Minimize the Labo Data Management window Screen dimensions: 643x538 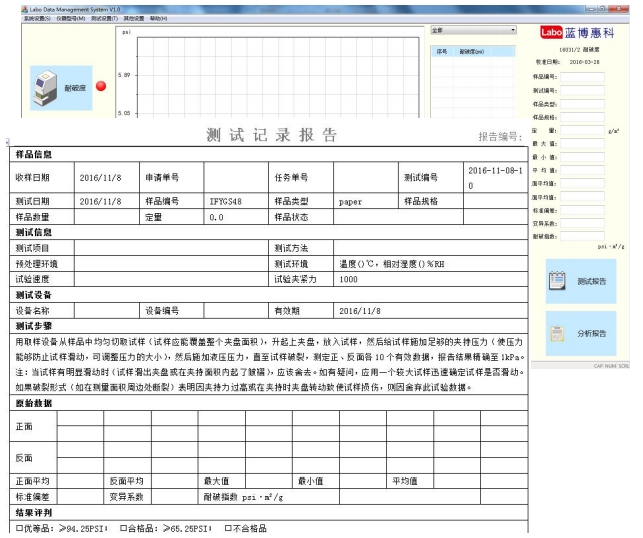pos(591,9)
